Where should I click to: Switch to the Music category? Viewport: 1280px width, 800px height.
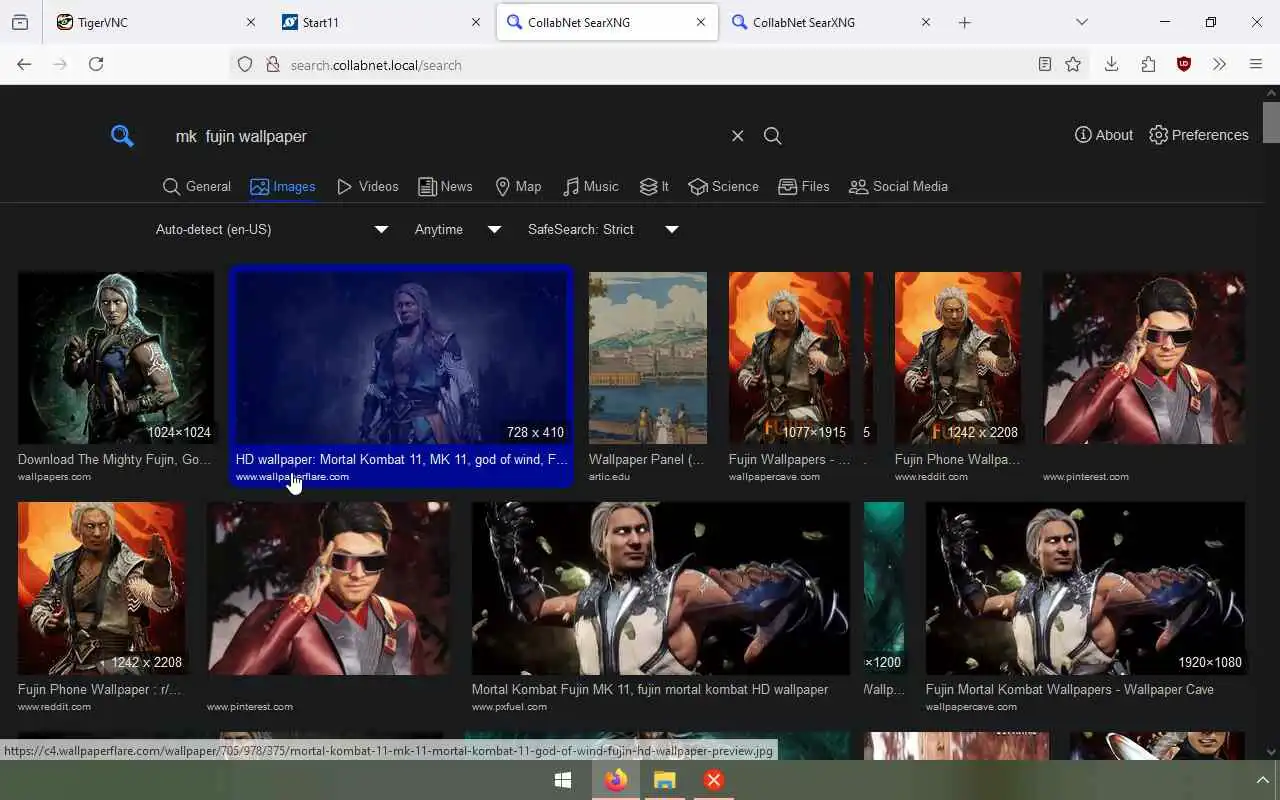coord(590,186)
